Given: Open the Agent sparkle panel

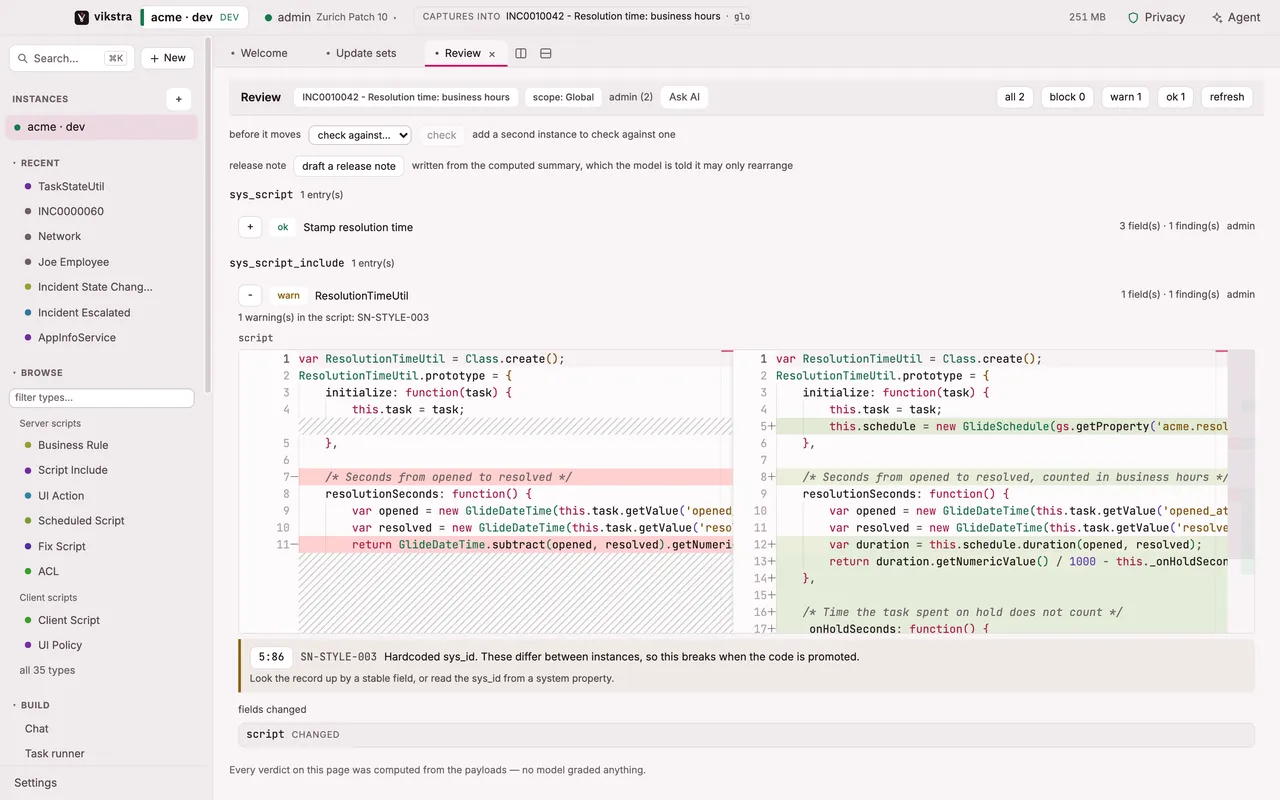Looking at the screenshot, I should click(x=1236, y=17).
